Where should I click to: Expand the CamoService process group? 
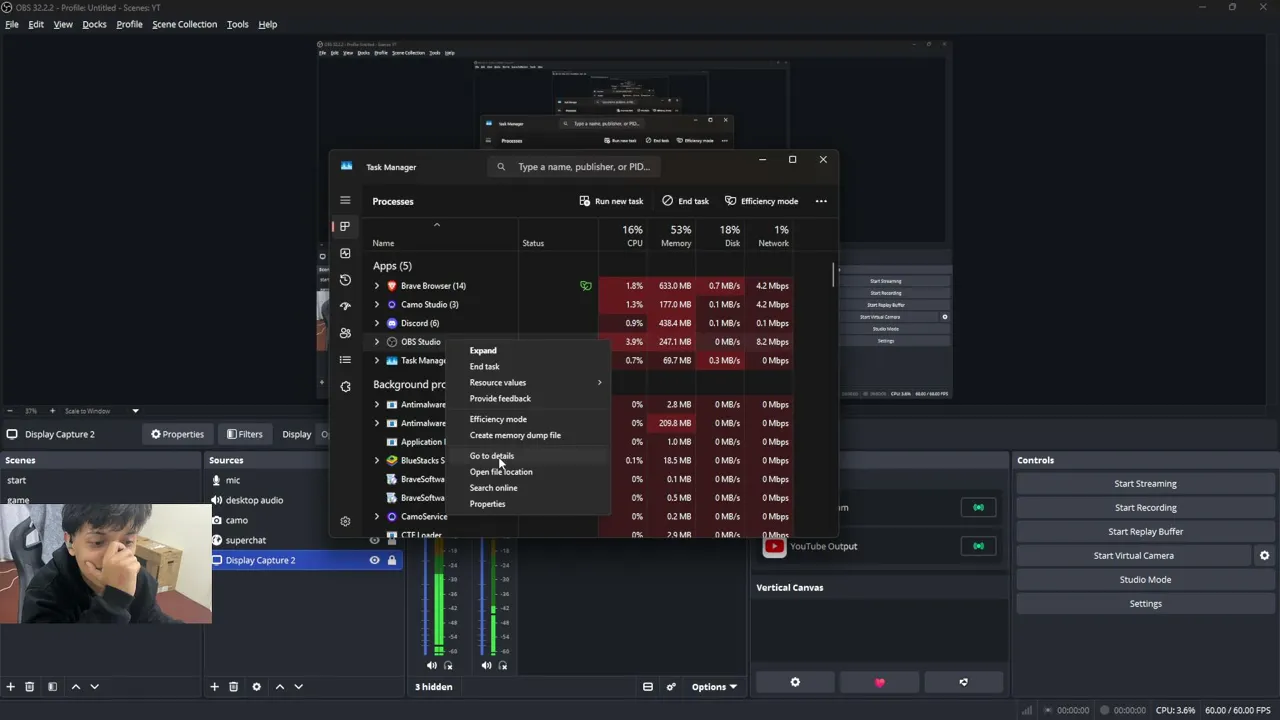coord(377,516)
